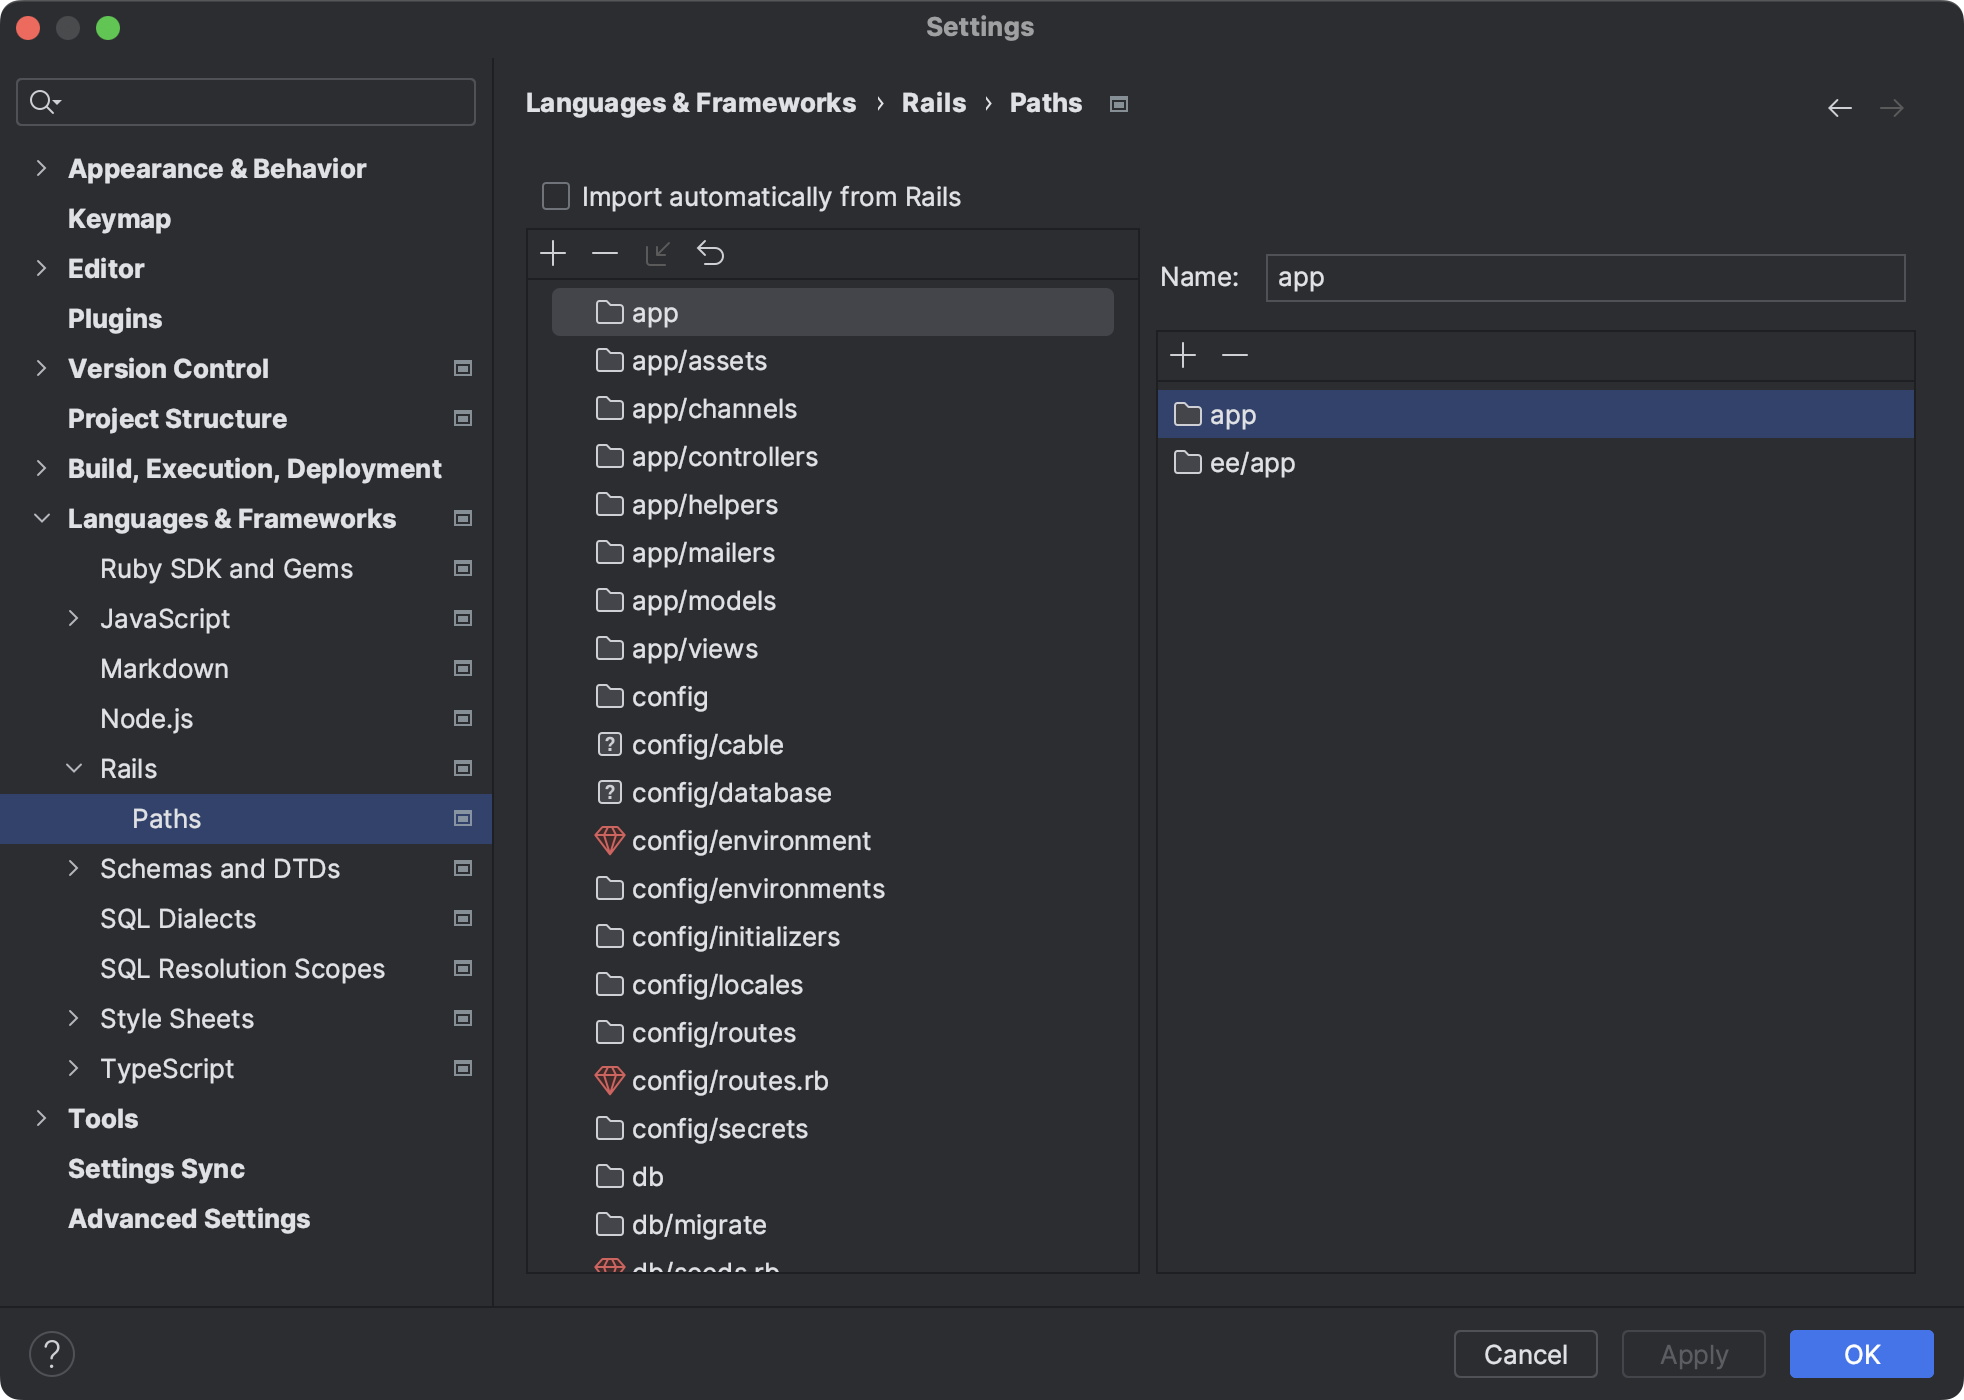This screenshot has width=1964, height=1400.
Task: Click folder icon of app/assets row
Action: [609, 360]
